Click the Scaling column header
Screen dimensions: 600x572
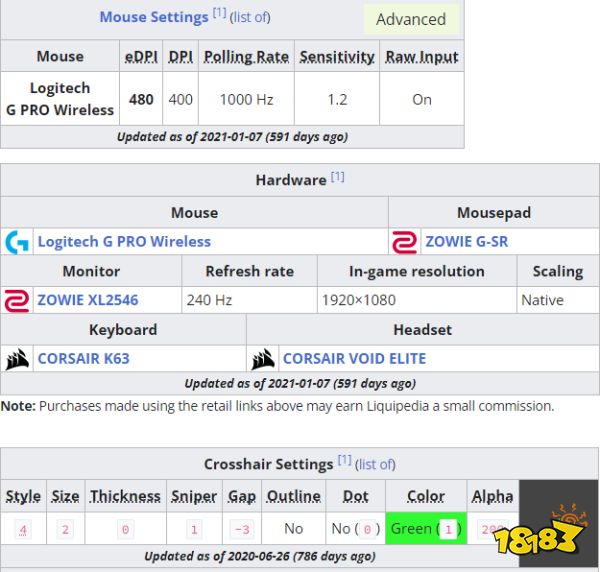point(558,271)
